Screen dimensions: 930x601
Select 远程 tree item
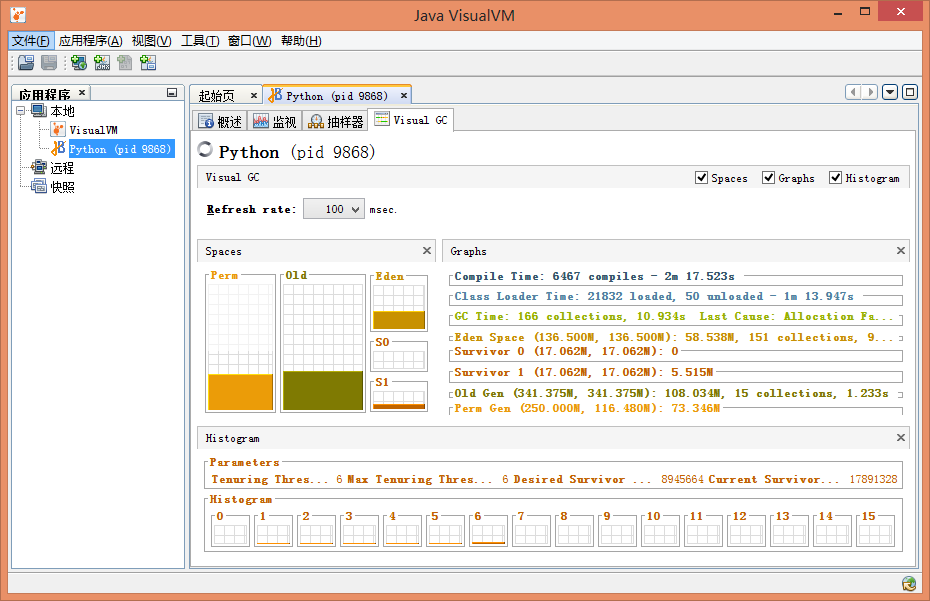[x=62, y=168]
